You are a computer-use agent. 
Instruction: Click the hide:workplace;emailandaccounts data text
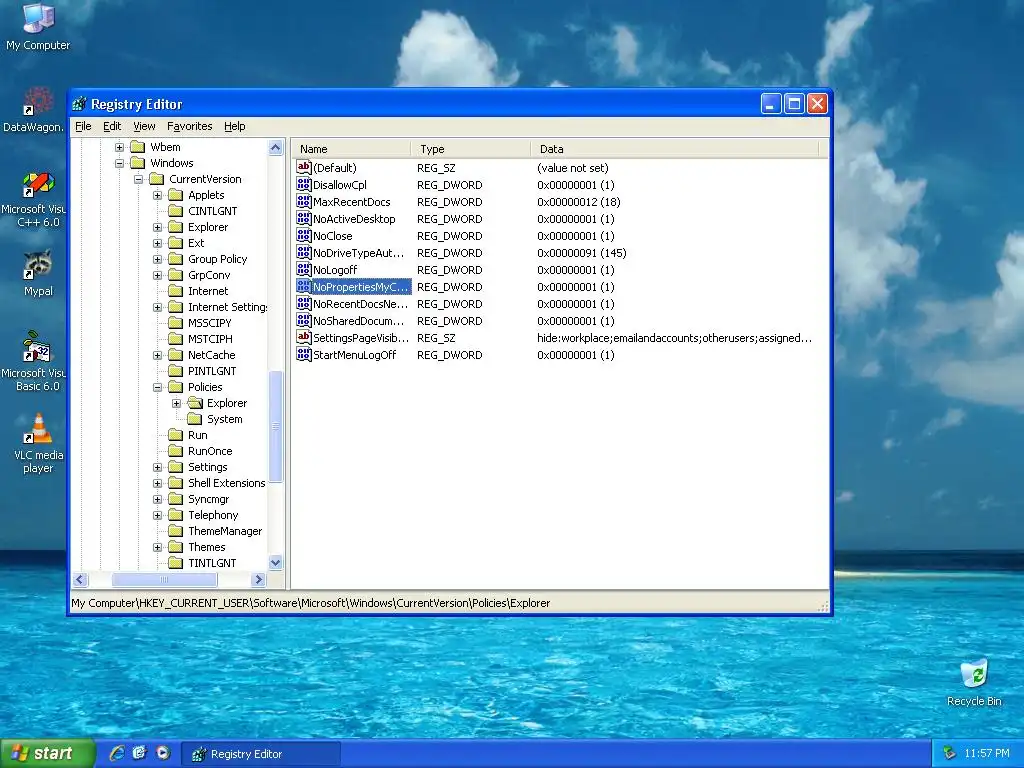click(674, 338)
